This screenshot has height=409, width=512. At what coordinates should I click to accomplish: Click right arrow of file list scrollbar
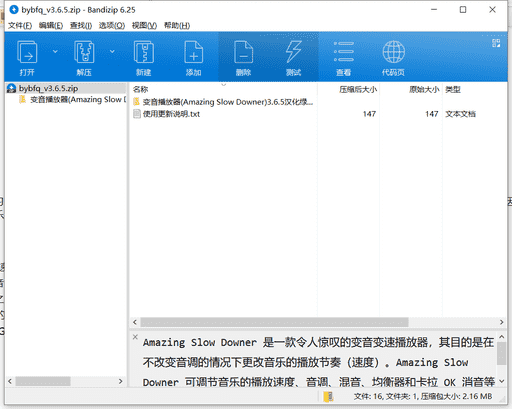click(501, 322)
